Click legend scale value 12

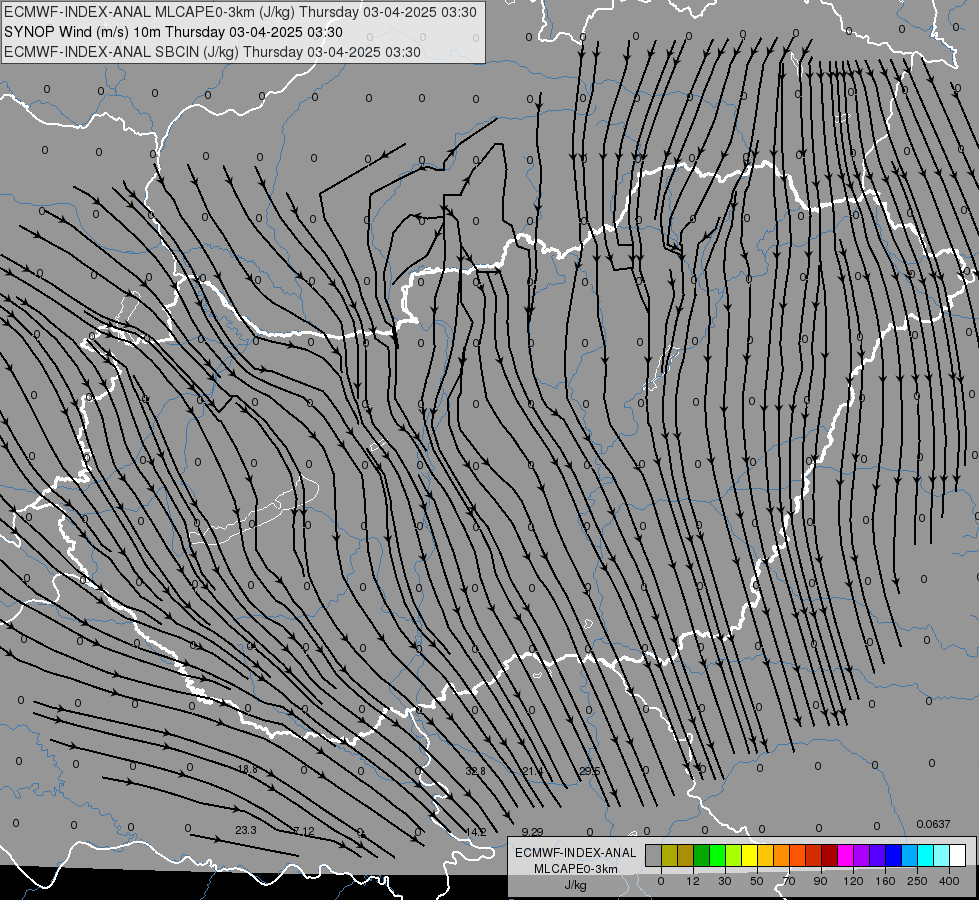coord(693,881)
